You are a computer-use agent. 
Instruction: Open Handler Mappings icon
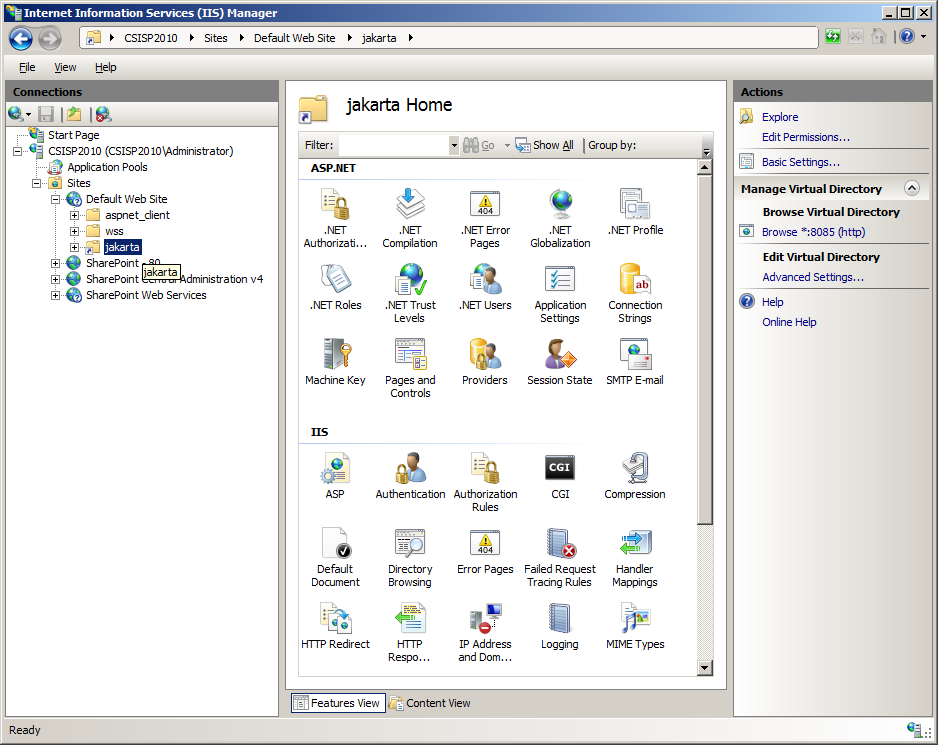(x=635, y=557)
